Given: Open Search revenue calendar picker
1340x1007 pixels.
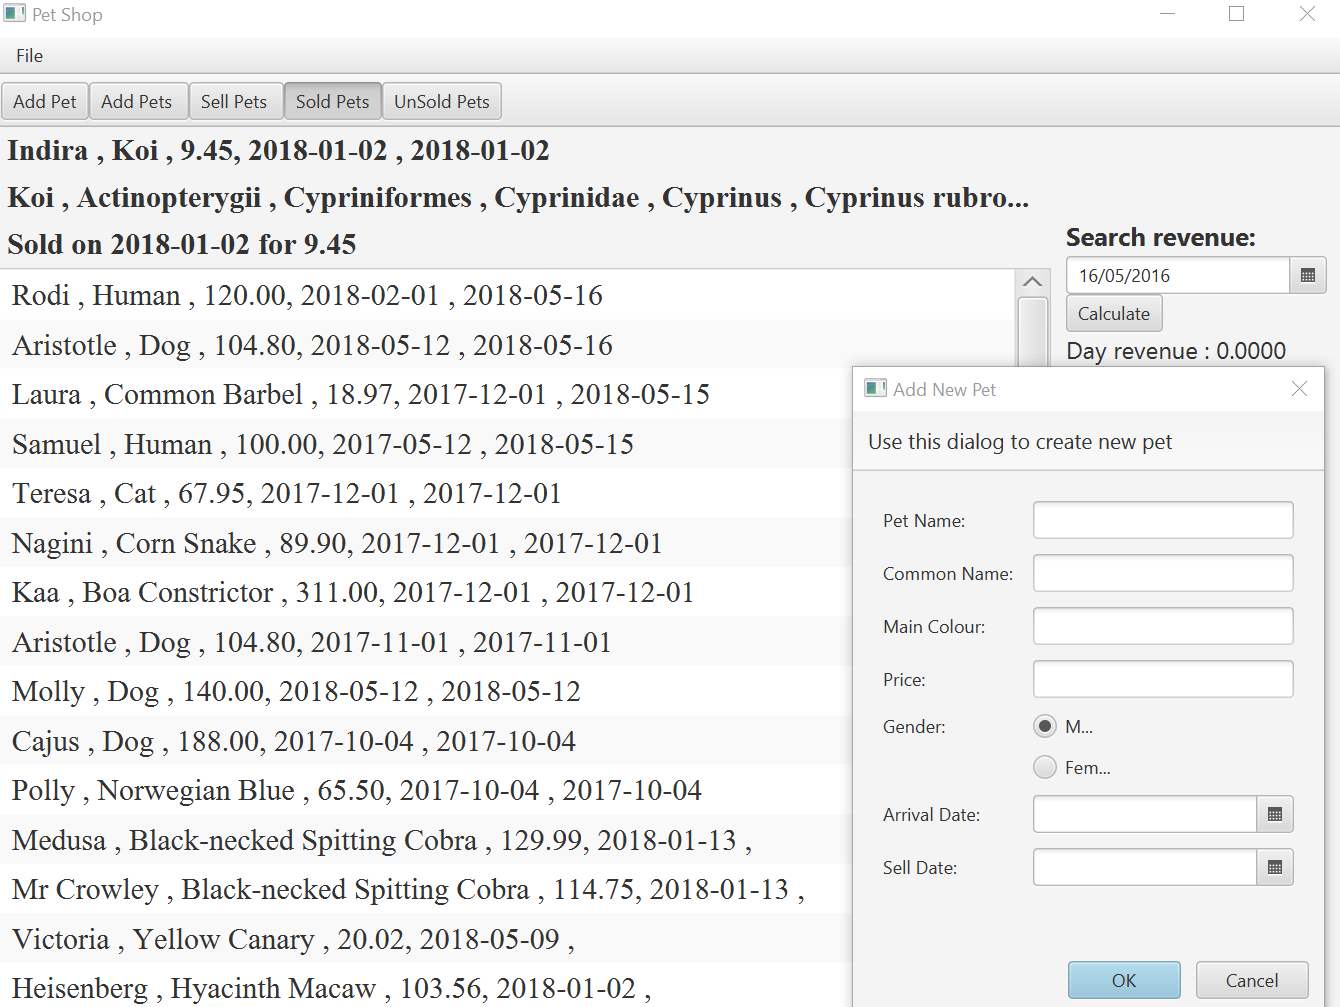Looking at the screenshot, I should pos(1307,276).
